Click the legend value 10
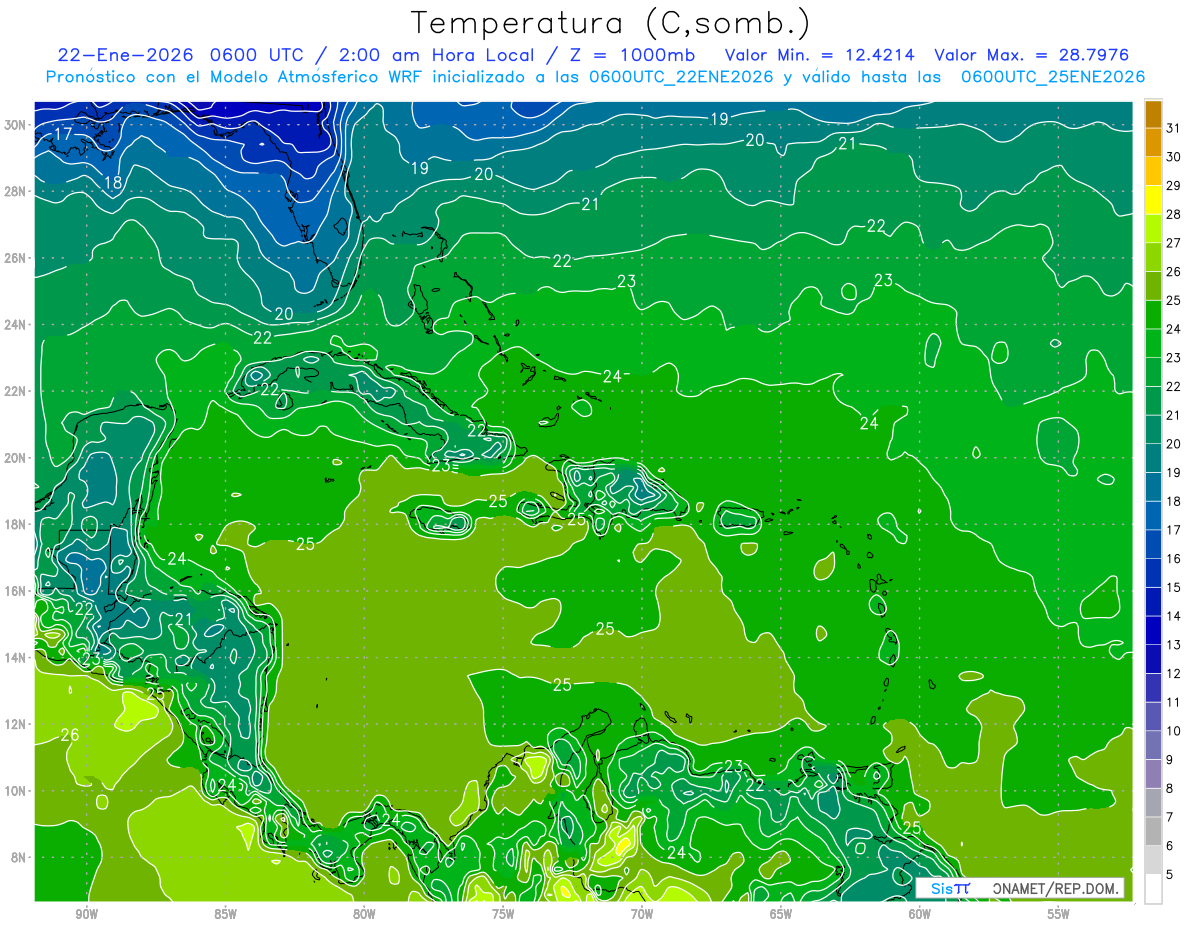Viewport: 1200px width, 927px height. click(1173, 731)
